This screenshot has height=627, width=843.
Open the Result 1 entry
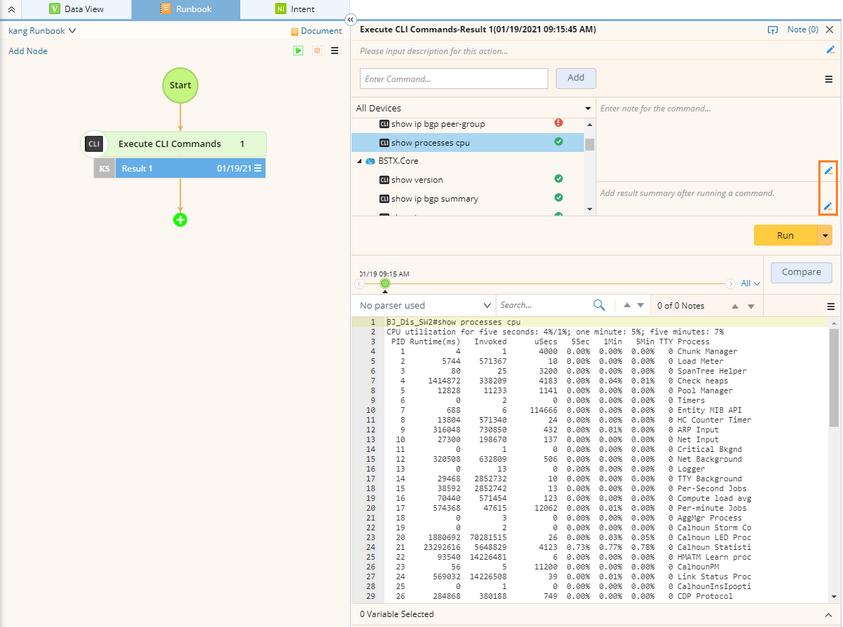pos(180,168)
